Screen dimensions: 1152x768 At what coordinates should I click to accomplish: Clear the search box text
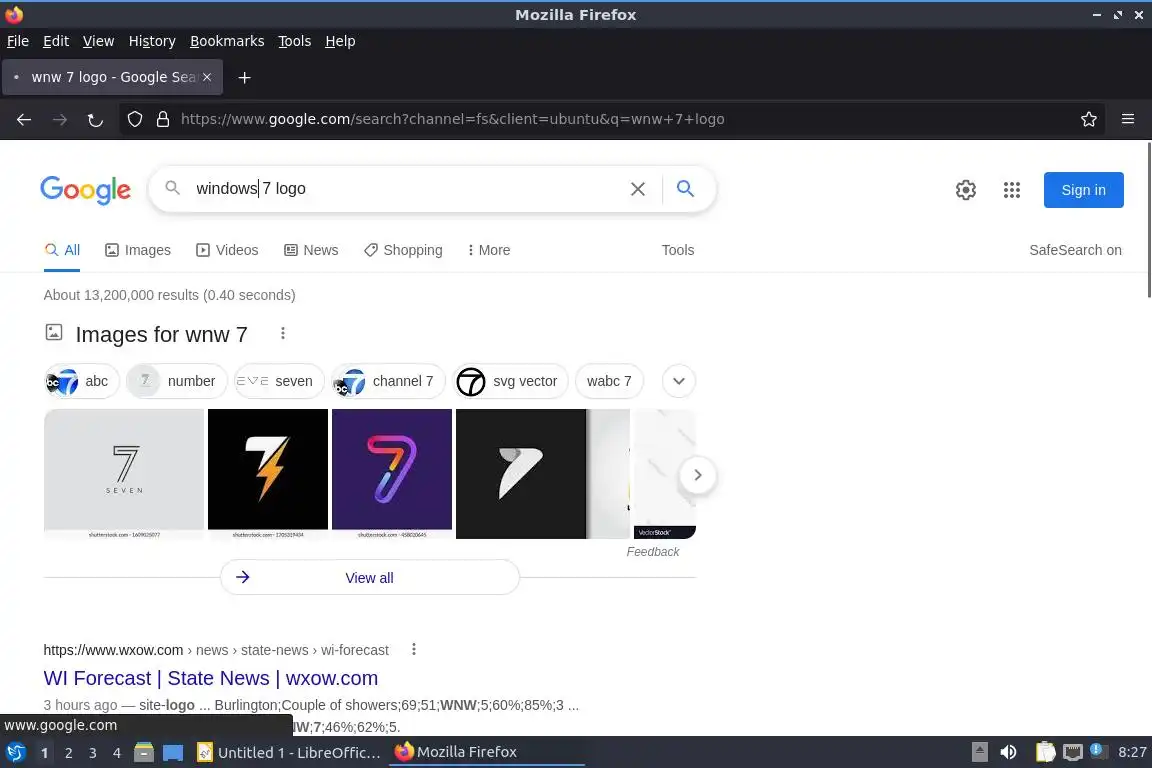638,189
